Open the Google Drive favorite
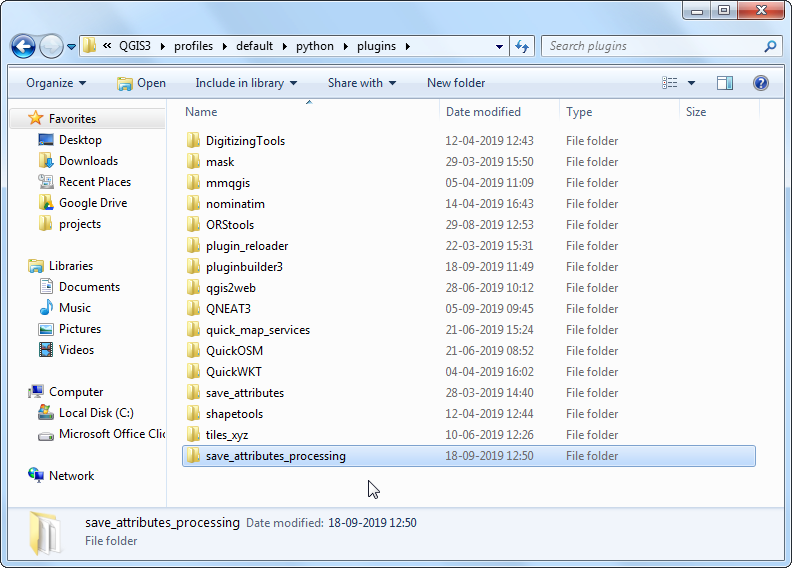This screenshot has width=792, height=568. click(x=92, y=203)
